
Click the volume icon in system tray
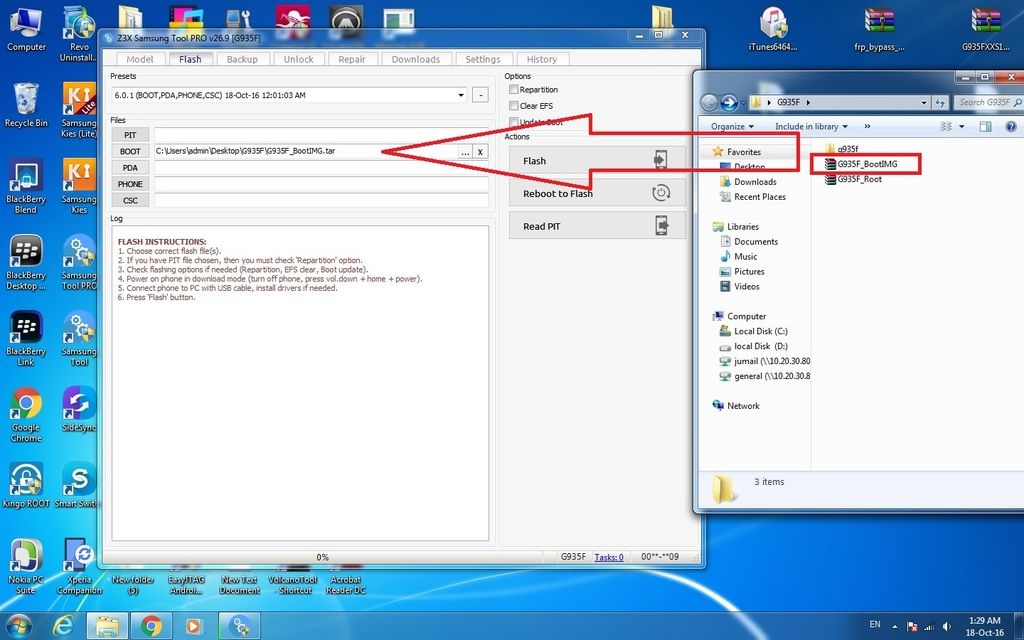pyautogui.click(x=947, y=627)
